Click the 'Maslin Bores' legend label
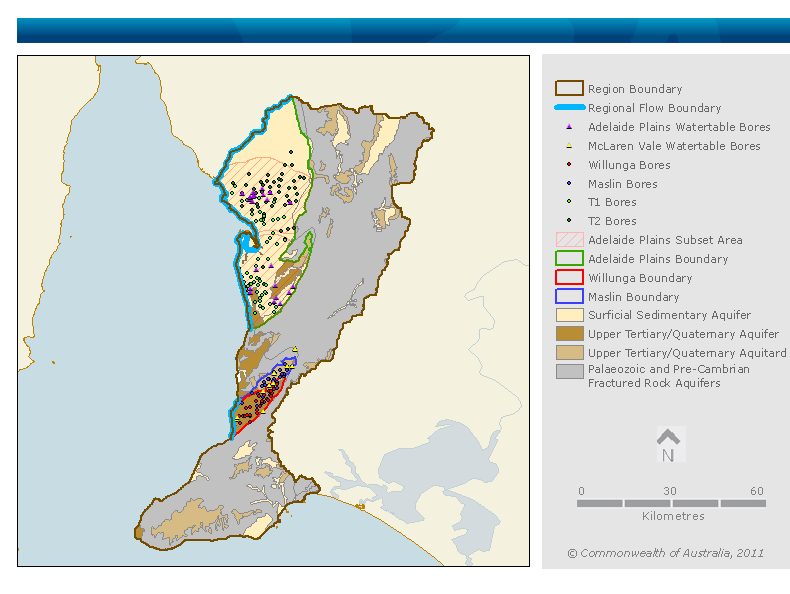 (623, 184)
